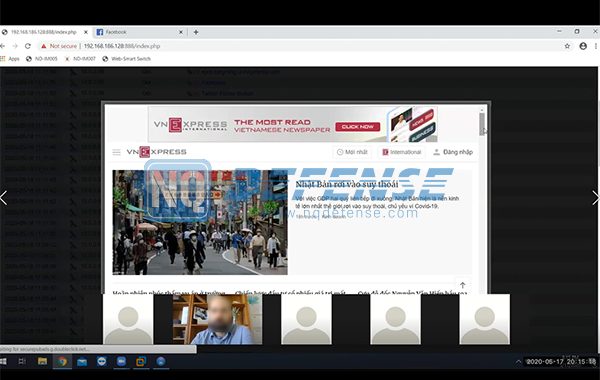Click the taskbar date and time clock
The image size is (600, 380).
[x=561, y=361]
